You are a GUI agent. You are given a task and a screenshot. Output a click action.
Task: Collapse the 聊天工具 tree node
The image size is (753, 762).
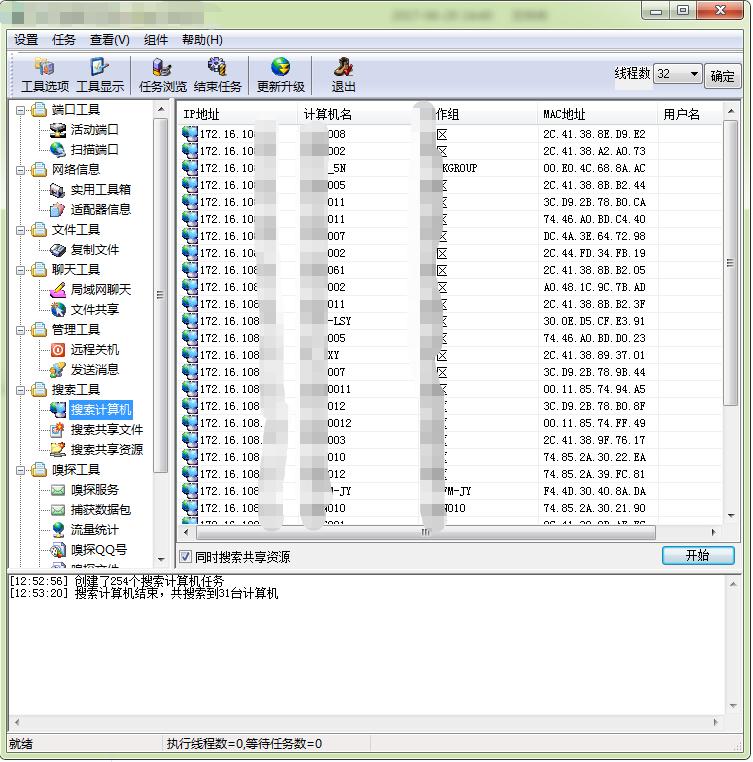(x=20, y=270)
